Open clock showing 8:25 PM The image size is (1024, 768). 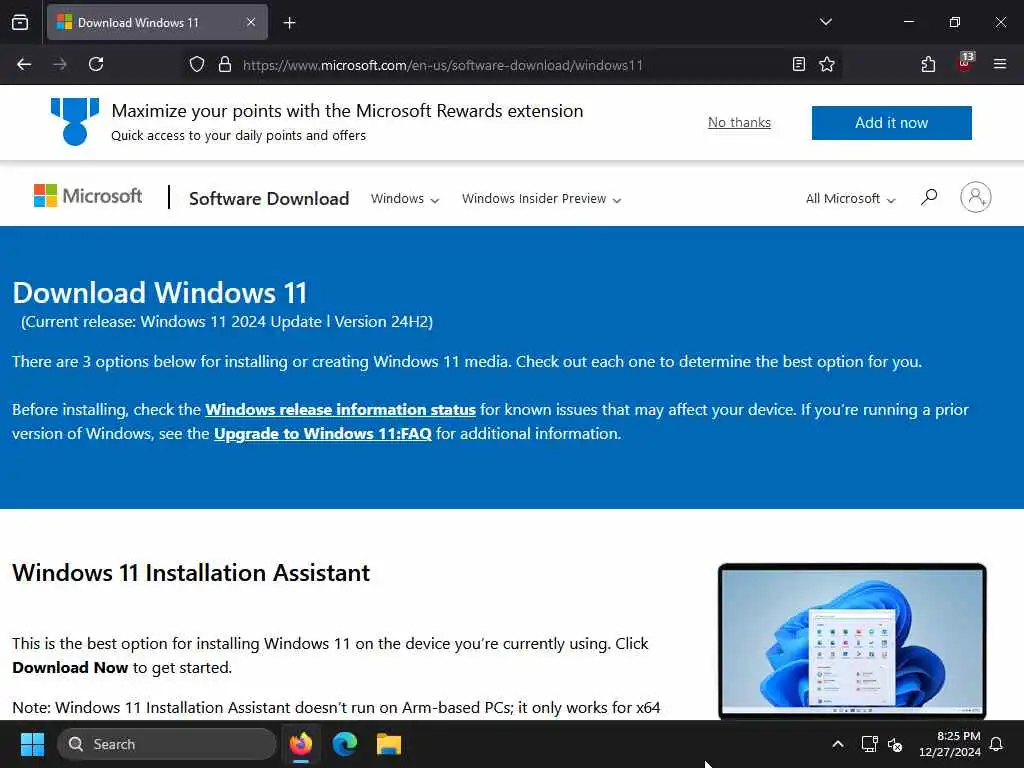(950, 744)
